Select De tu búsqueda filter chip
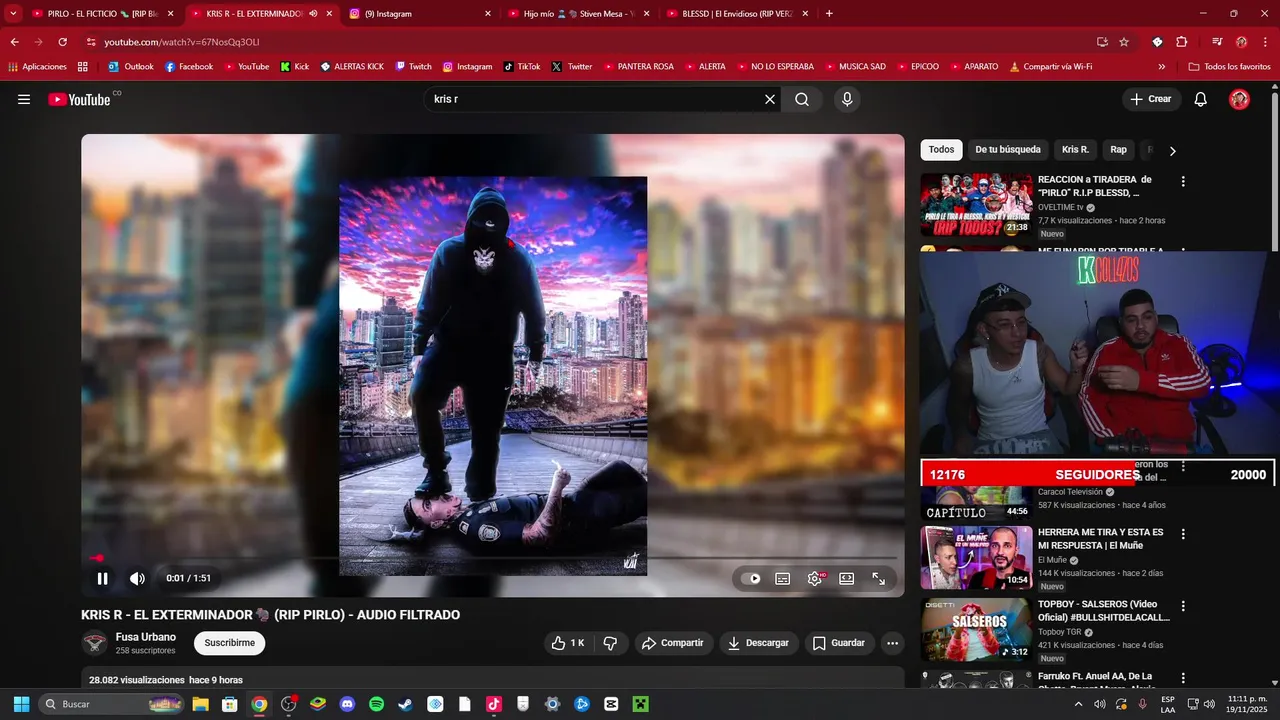1280x720 pixels. (x=1008, y=149)
